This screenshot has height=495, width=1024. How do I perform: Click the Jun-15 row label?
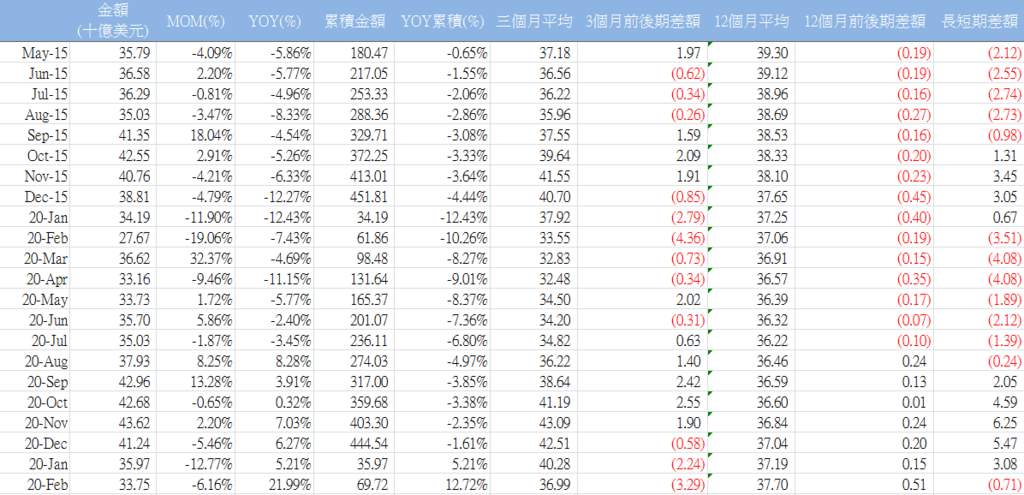(46, 73)
